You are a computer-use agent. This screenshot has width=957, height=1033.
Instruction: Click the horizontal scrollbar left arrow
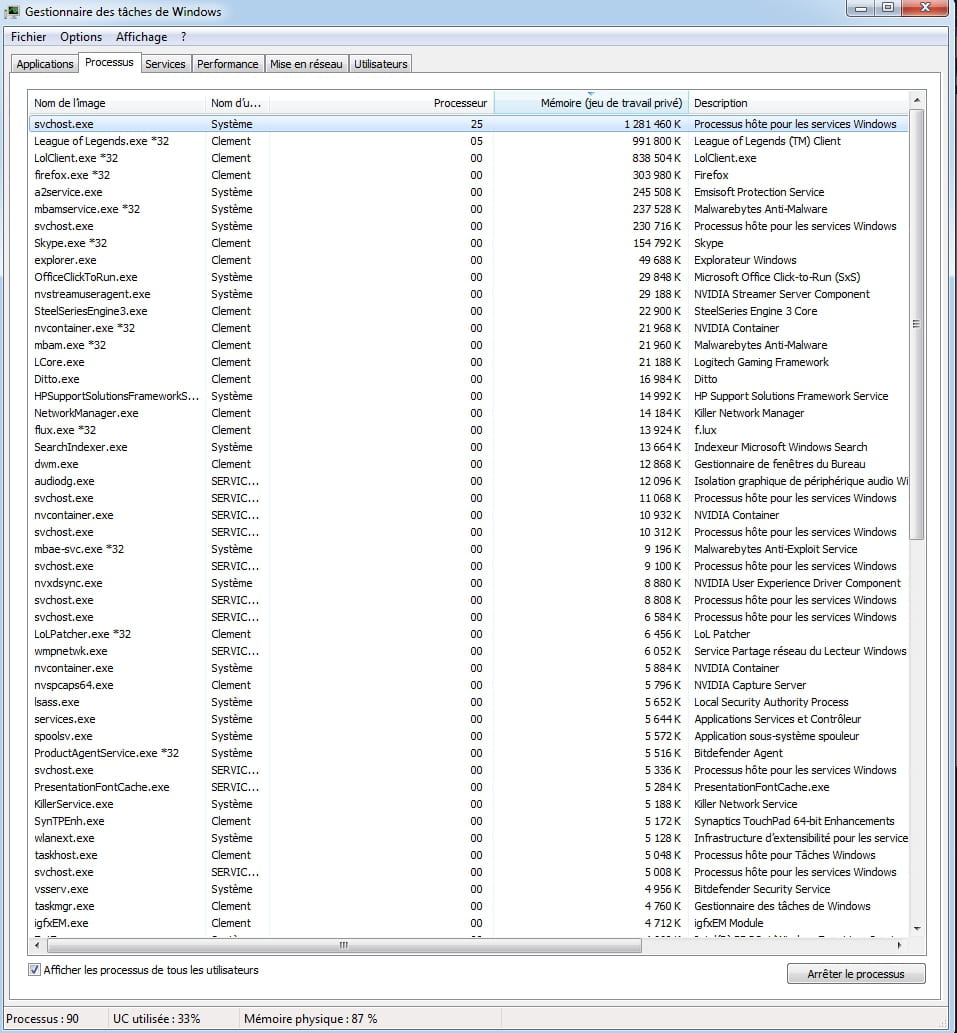[37, 944]
